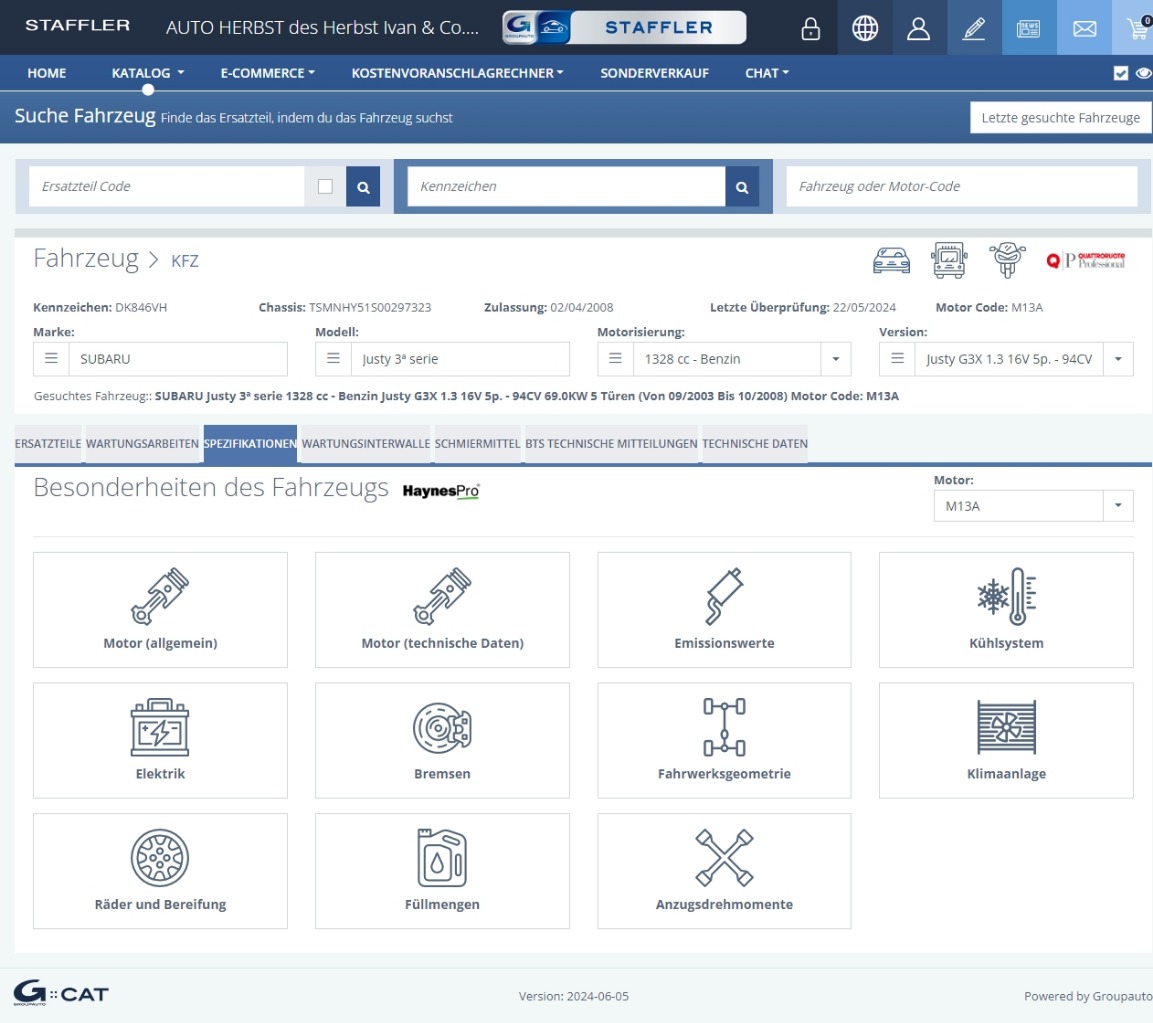Open the Sonderverkauf menu item
Screen dimensions: 1153x1023
[x=654, y=73]
